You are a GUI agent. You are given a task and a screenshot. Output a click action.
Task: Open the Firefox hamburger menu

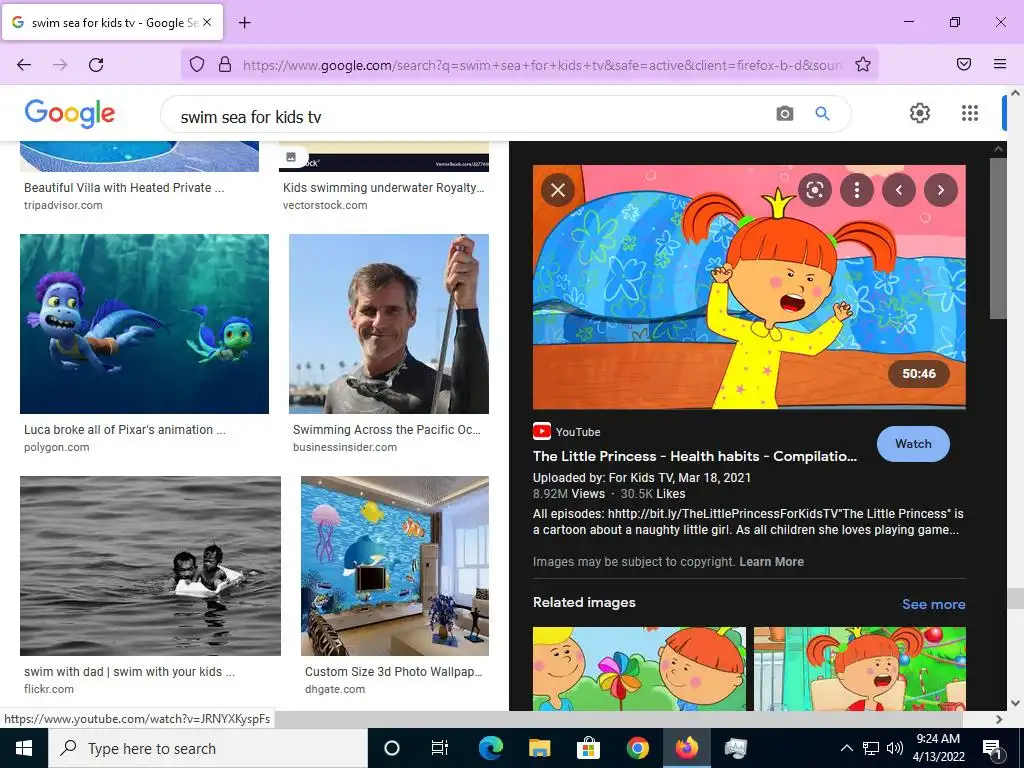pyautogui.click(x=1000, y=64)
